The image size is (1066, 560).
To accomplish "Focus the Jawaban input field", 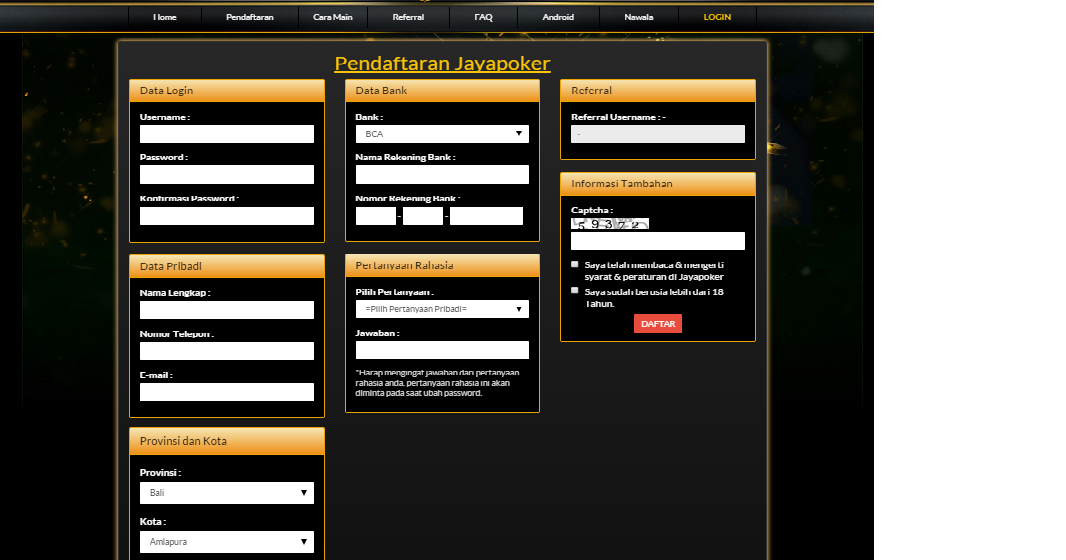I will point(442,350).
